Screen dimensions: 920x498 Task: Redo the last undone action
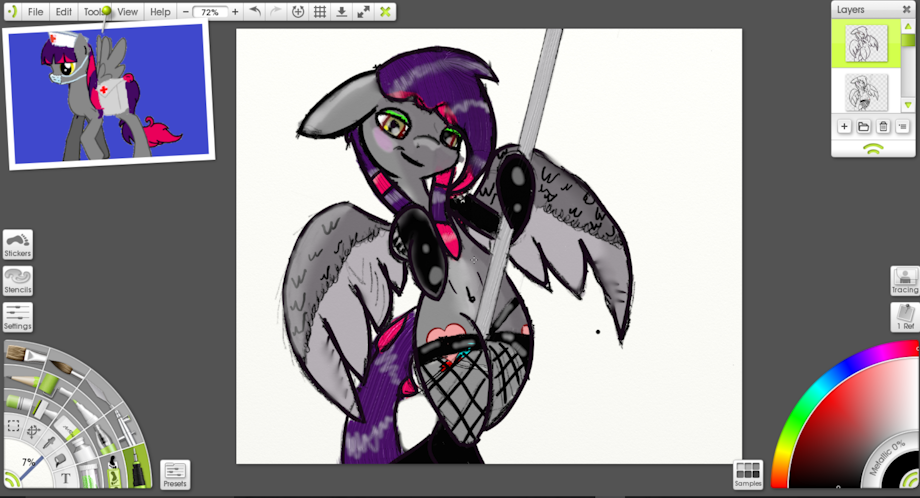click(276, 12)
